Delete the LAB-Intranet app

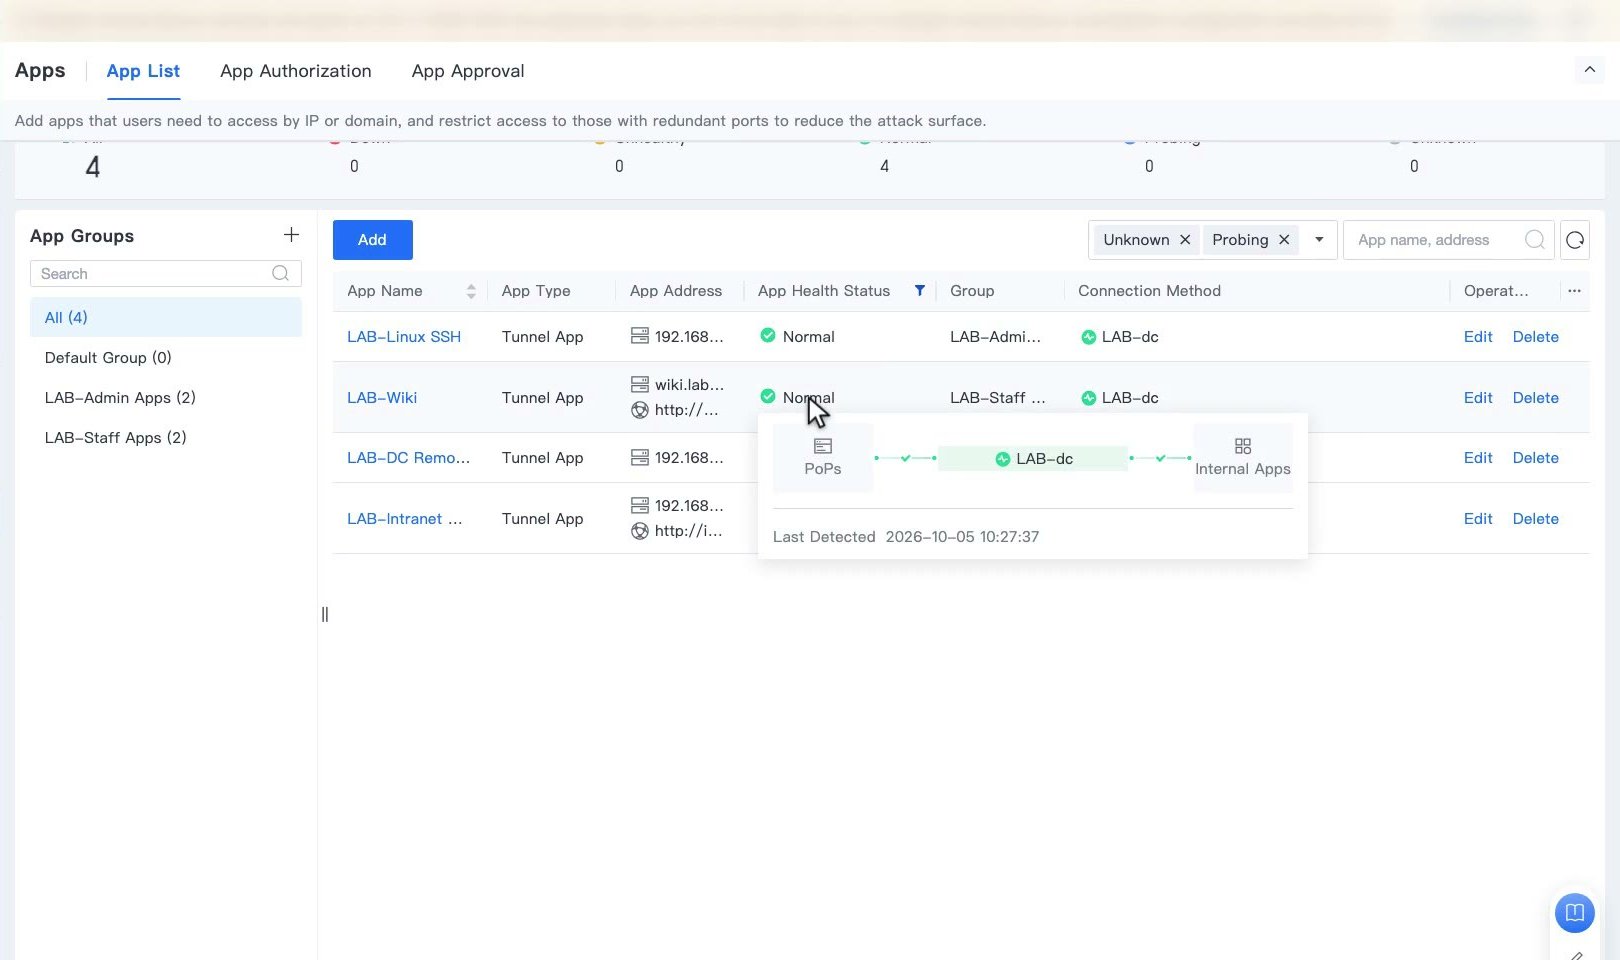click(x=1536, y=519)
